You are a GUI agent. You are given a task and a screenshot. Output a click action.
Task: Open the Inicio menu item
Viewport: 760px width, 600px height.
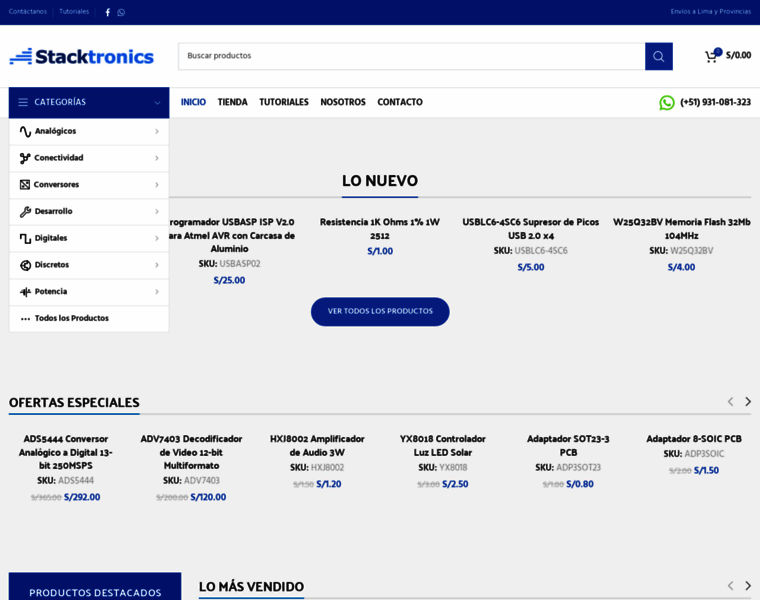pos(193,102)
